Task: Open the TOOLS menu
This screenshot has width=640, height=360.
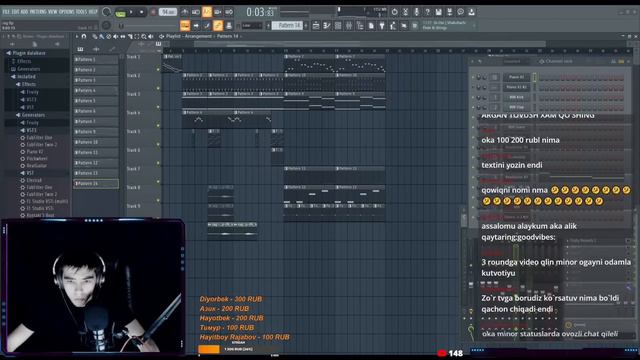Action: [82, 12]
